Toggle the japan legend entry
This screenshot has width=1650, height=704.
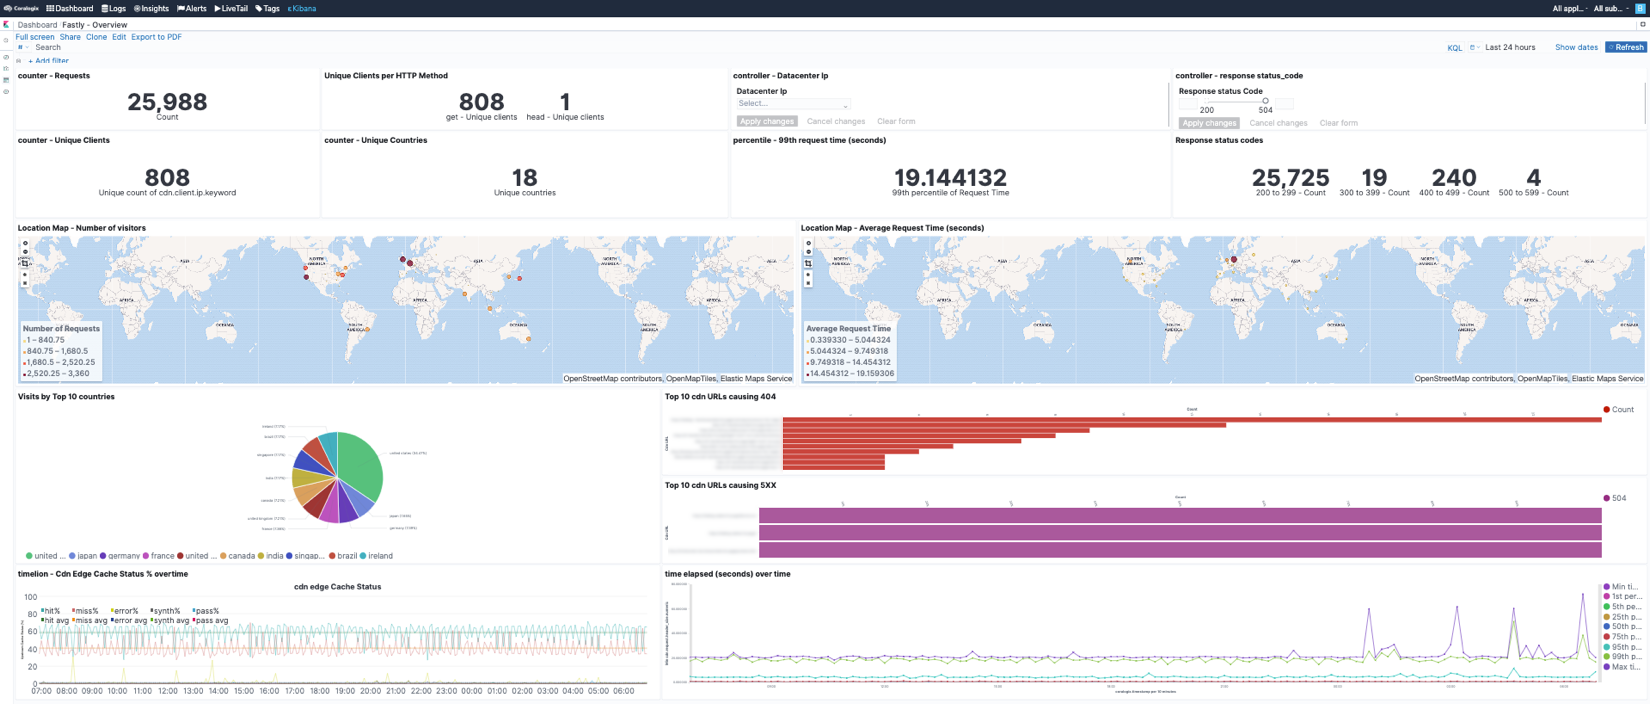pyautogui.click(x=82, y=556)
